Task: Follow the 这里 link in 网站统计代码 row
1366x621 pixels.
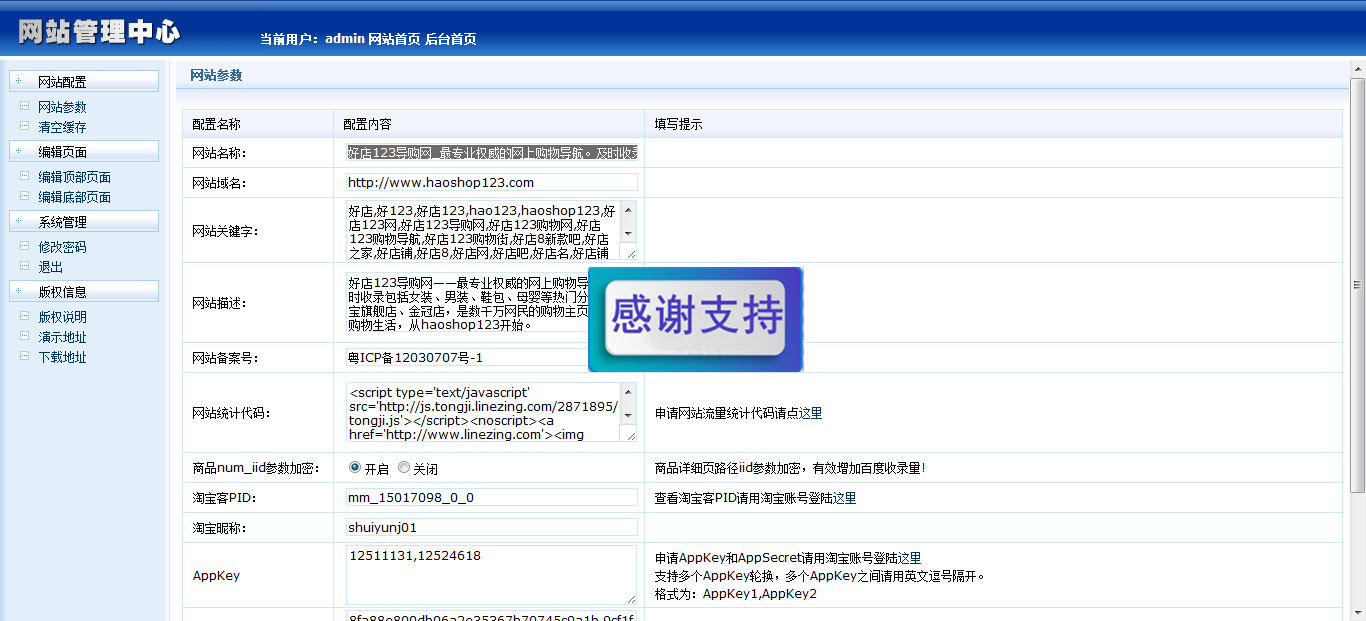Action: pos(810,413)
